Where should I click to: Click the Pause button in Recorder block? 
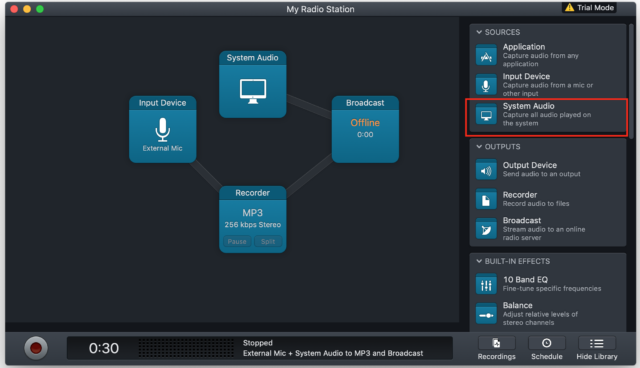coord(237,242)
